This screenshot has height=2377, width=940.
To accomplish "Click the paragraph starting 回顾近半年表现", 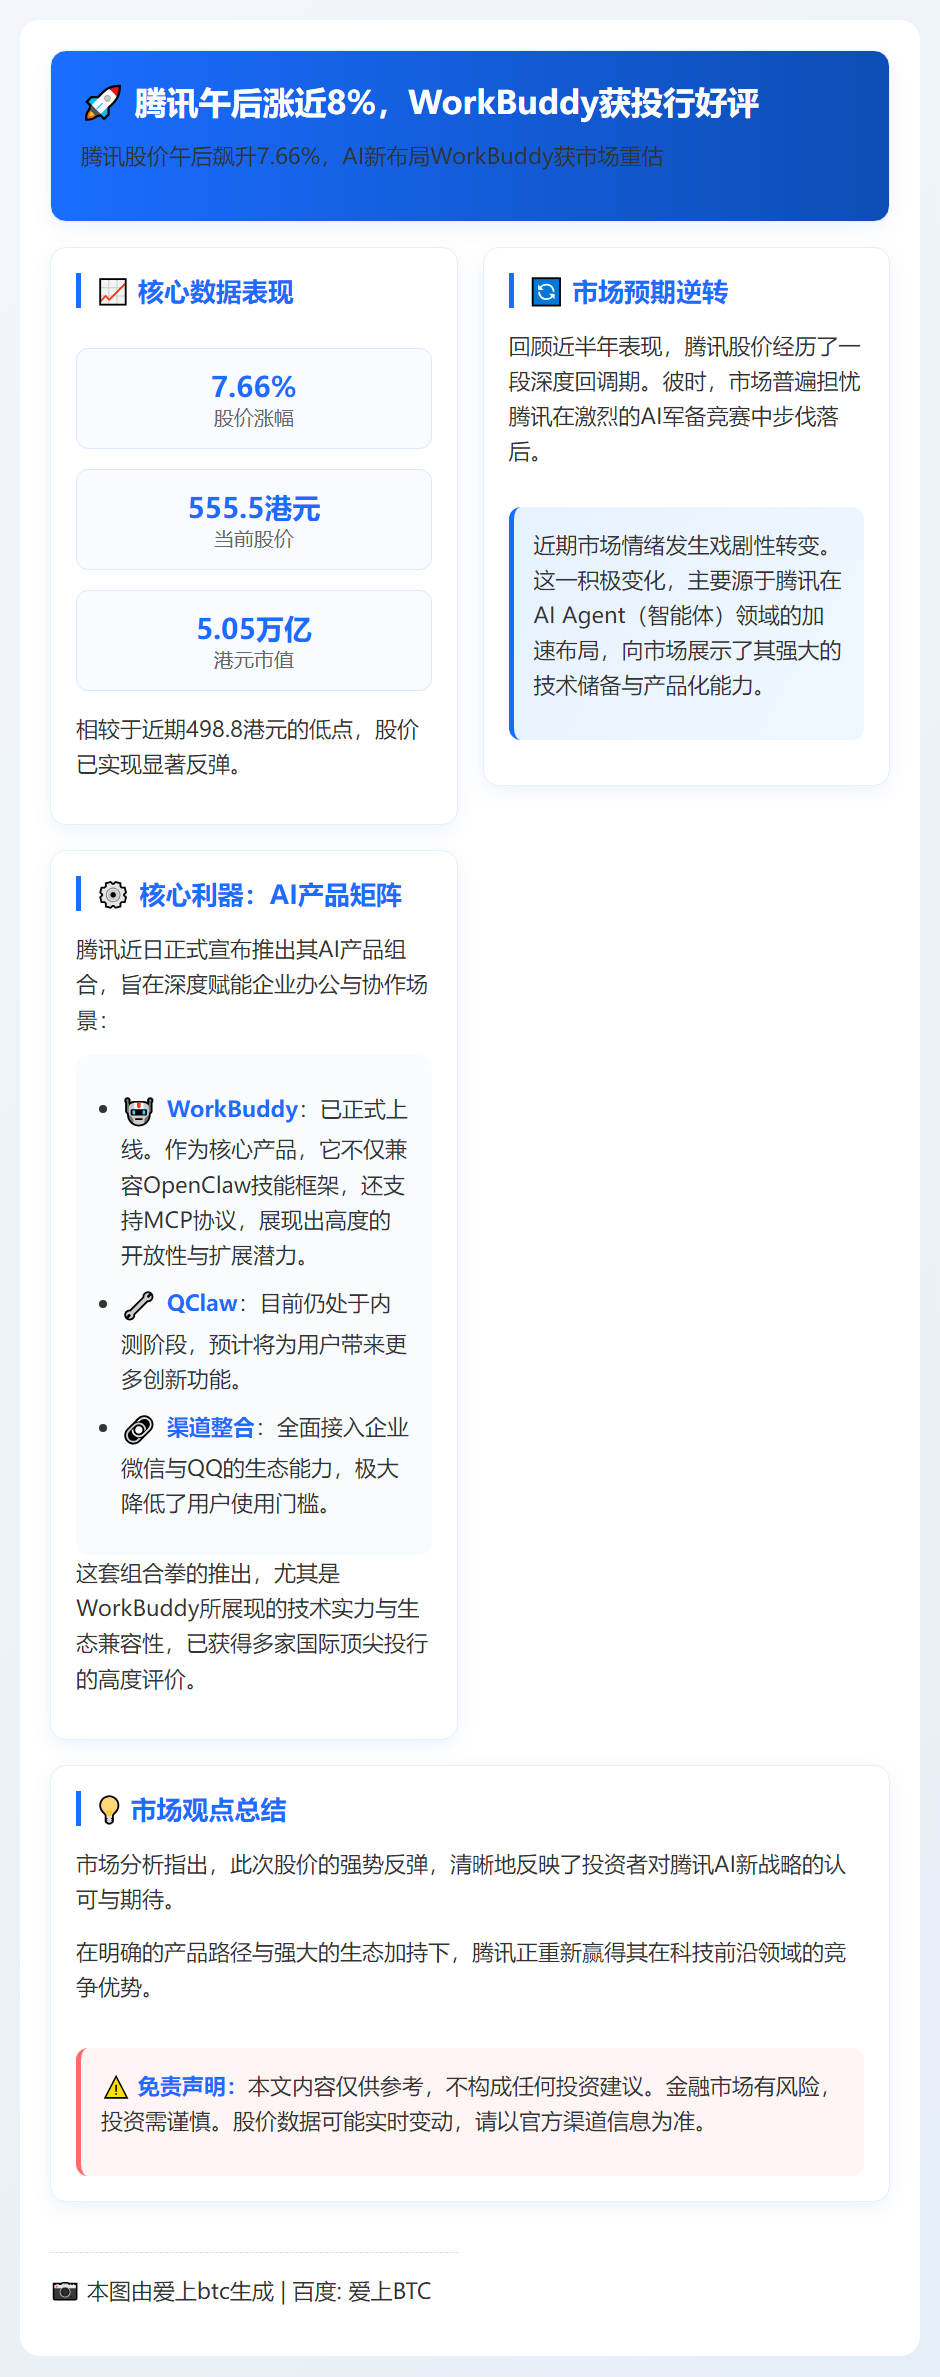I will [685, 399].
